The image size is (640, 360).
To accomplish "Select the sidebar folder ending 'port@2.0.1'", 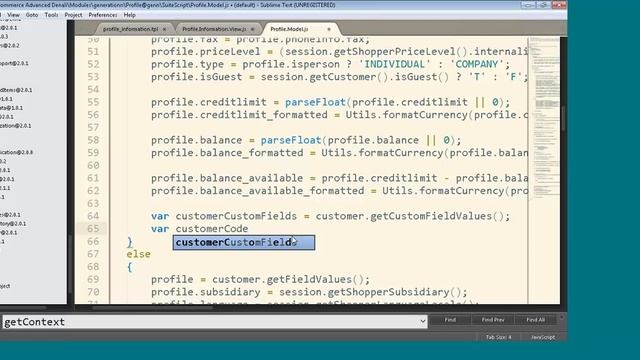I will [x=14, y=63].
